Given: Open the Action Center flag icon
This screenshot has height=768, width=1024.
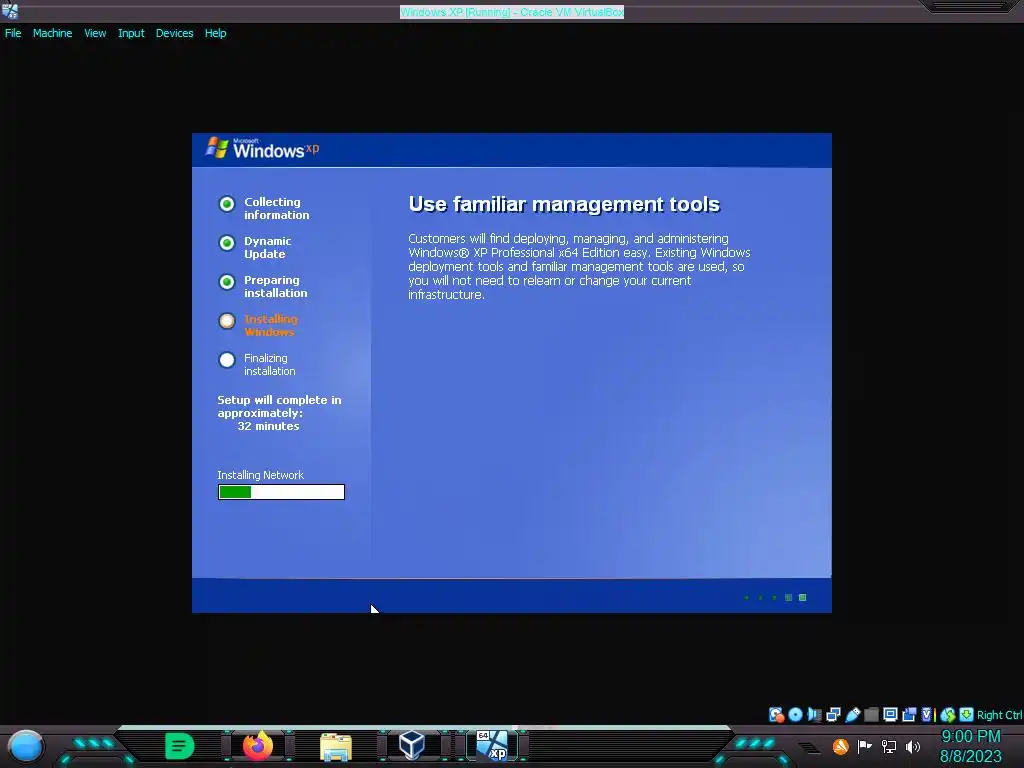Looking at the screenshot, I should [865, 746].
